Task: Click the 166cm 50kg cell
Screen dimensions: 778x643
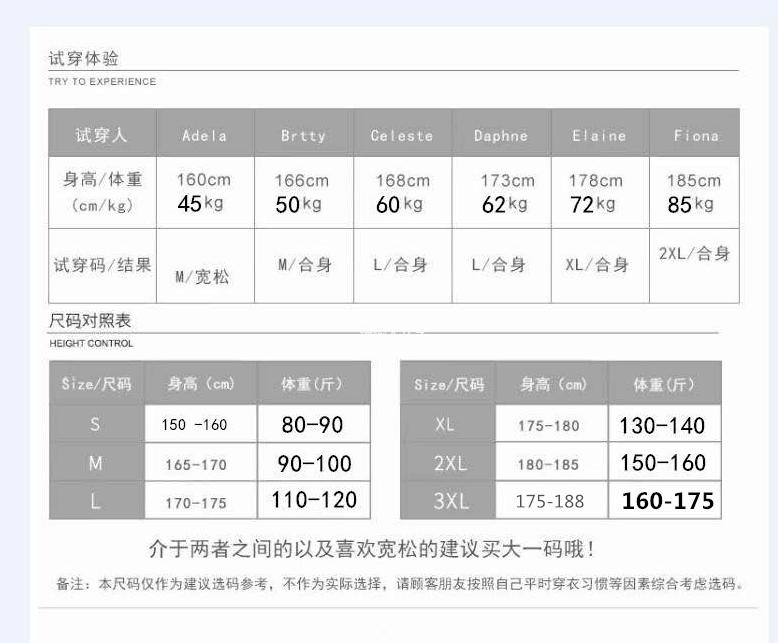Action: click(304, 193)
